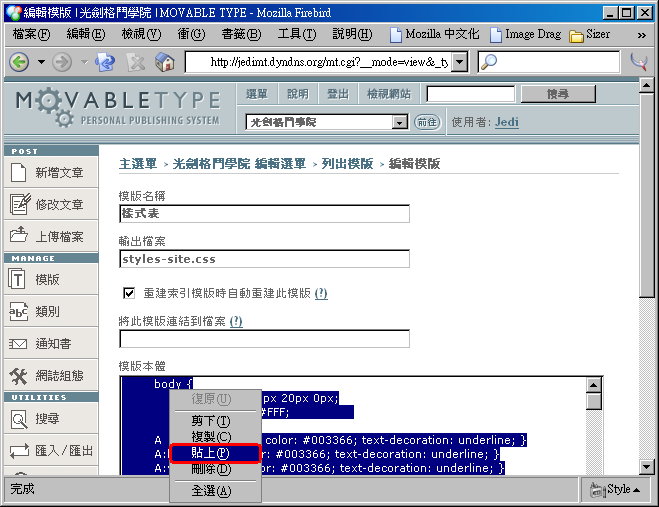Click the search magnifier icon in toolbar
This screenshot has width=659, height=507.
point(488,62)
